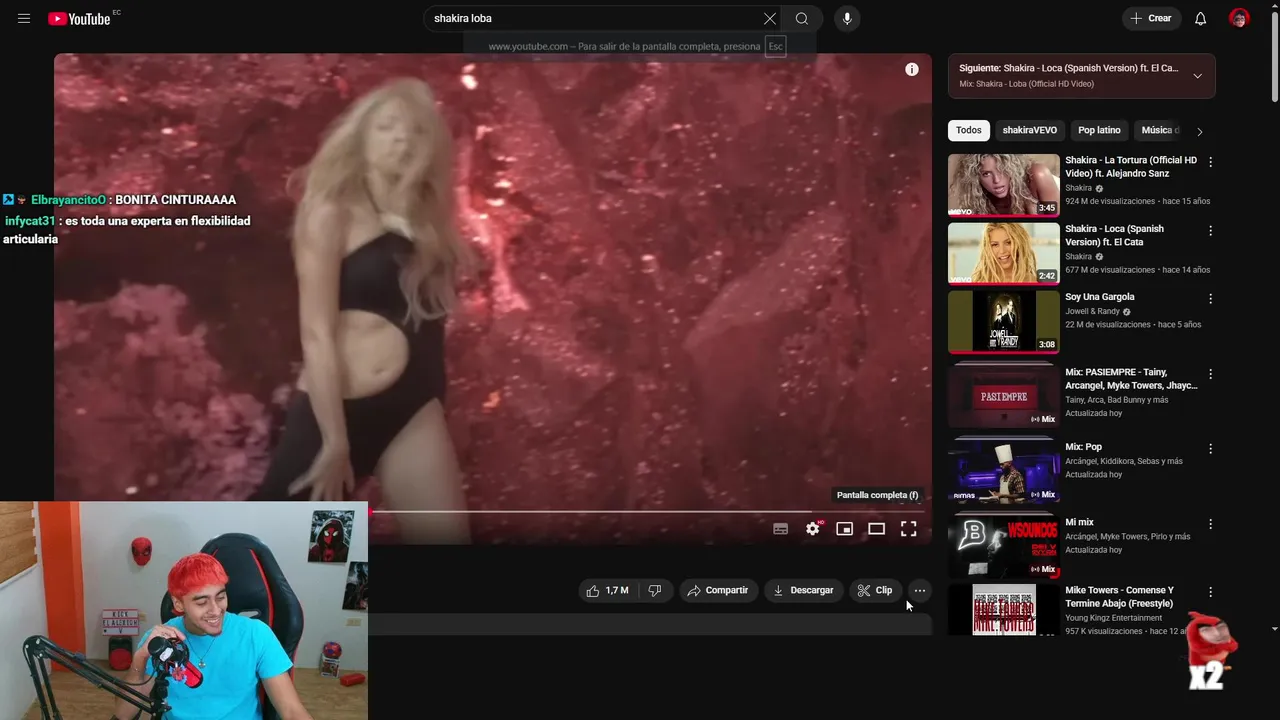Image resolution: width=1280 pixels, height=720 pixels.
Task: Open Mix: Pop thumbnail
Action: point(1003,469)
